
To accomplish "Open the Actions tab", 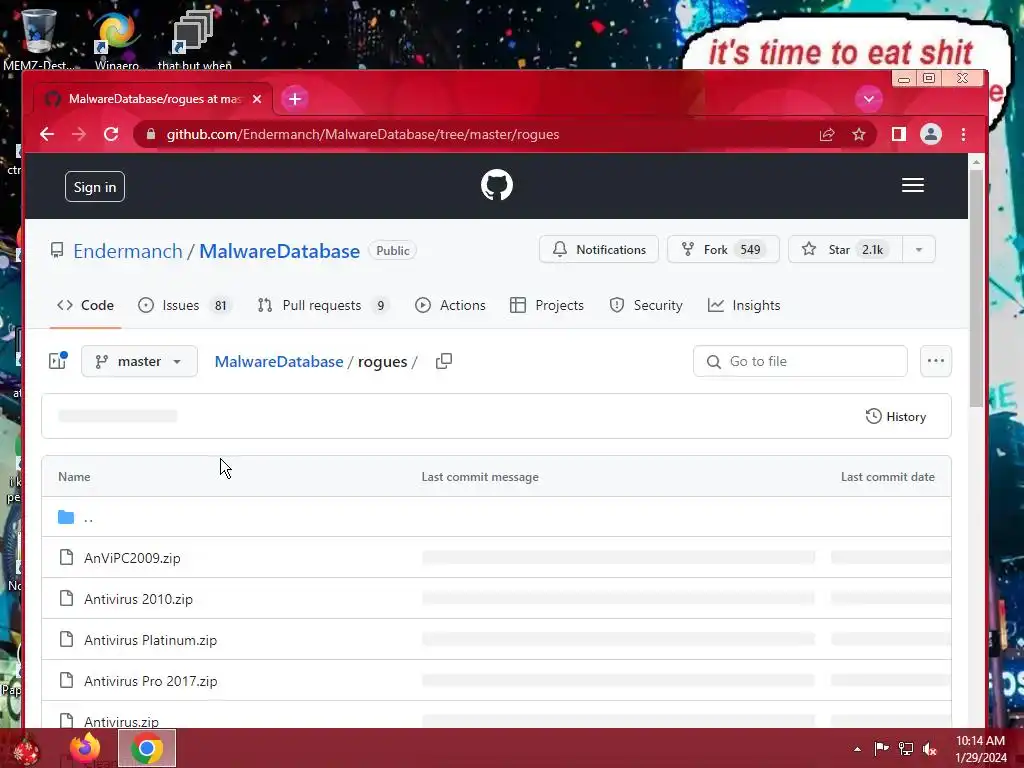I will pos(451,305).
